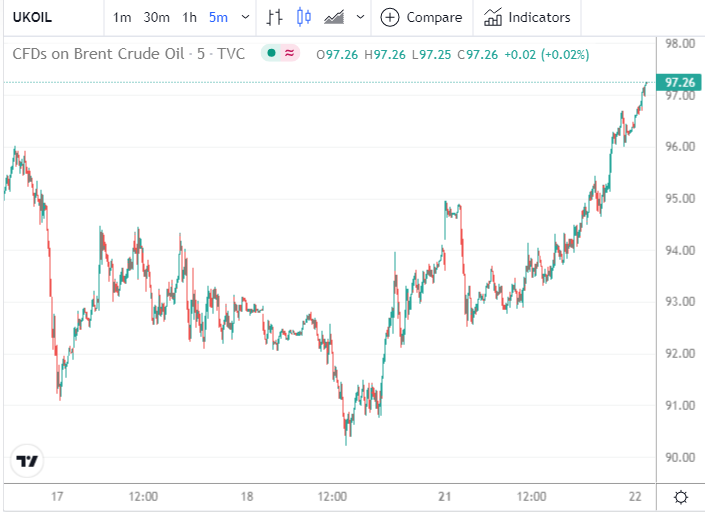This screenshot has height=517, width=705.
Task: Click the open value O97.26
Action: tap(337, 55)
